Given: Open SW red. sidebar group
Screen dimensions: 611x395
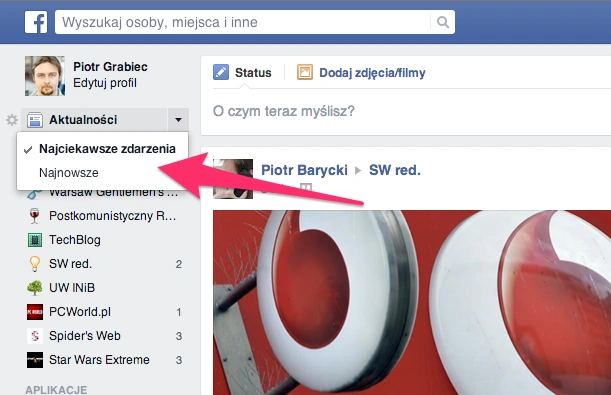Looking at the screenshot, I should [x=71, y=264].
